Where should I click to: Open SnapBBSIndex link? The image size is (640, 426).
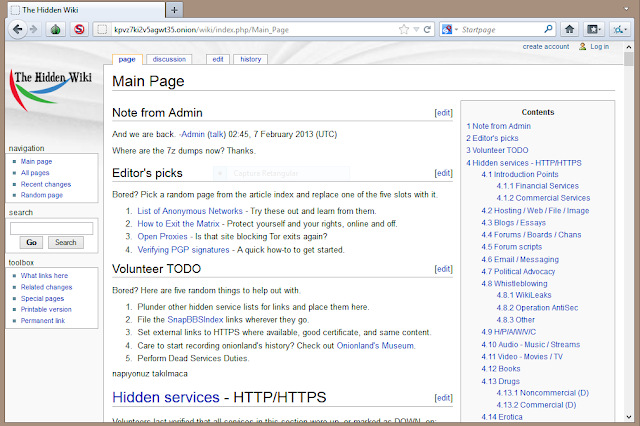coord(196,320)
